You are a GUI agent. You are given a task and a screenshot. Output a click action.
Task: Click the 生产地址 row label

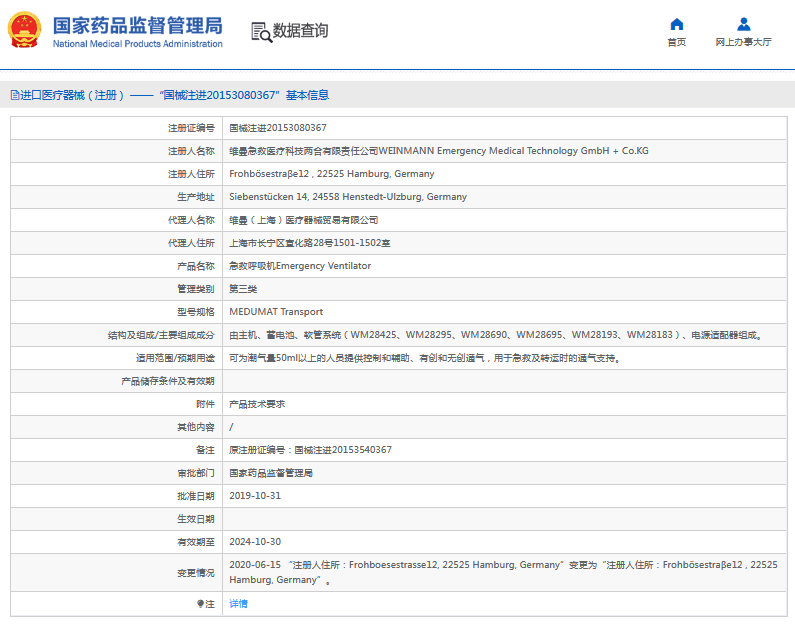(196, 197)
